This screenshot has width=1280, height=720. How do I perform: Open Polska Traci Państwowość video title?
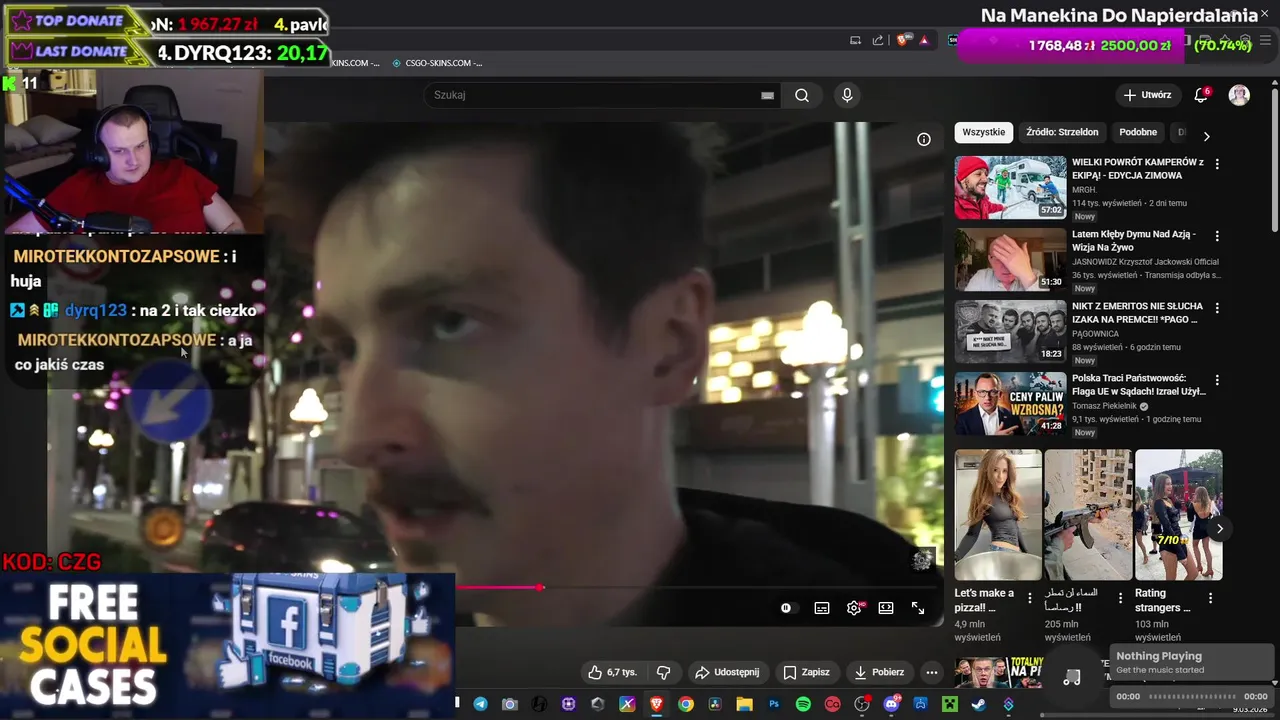point(1139,385)
